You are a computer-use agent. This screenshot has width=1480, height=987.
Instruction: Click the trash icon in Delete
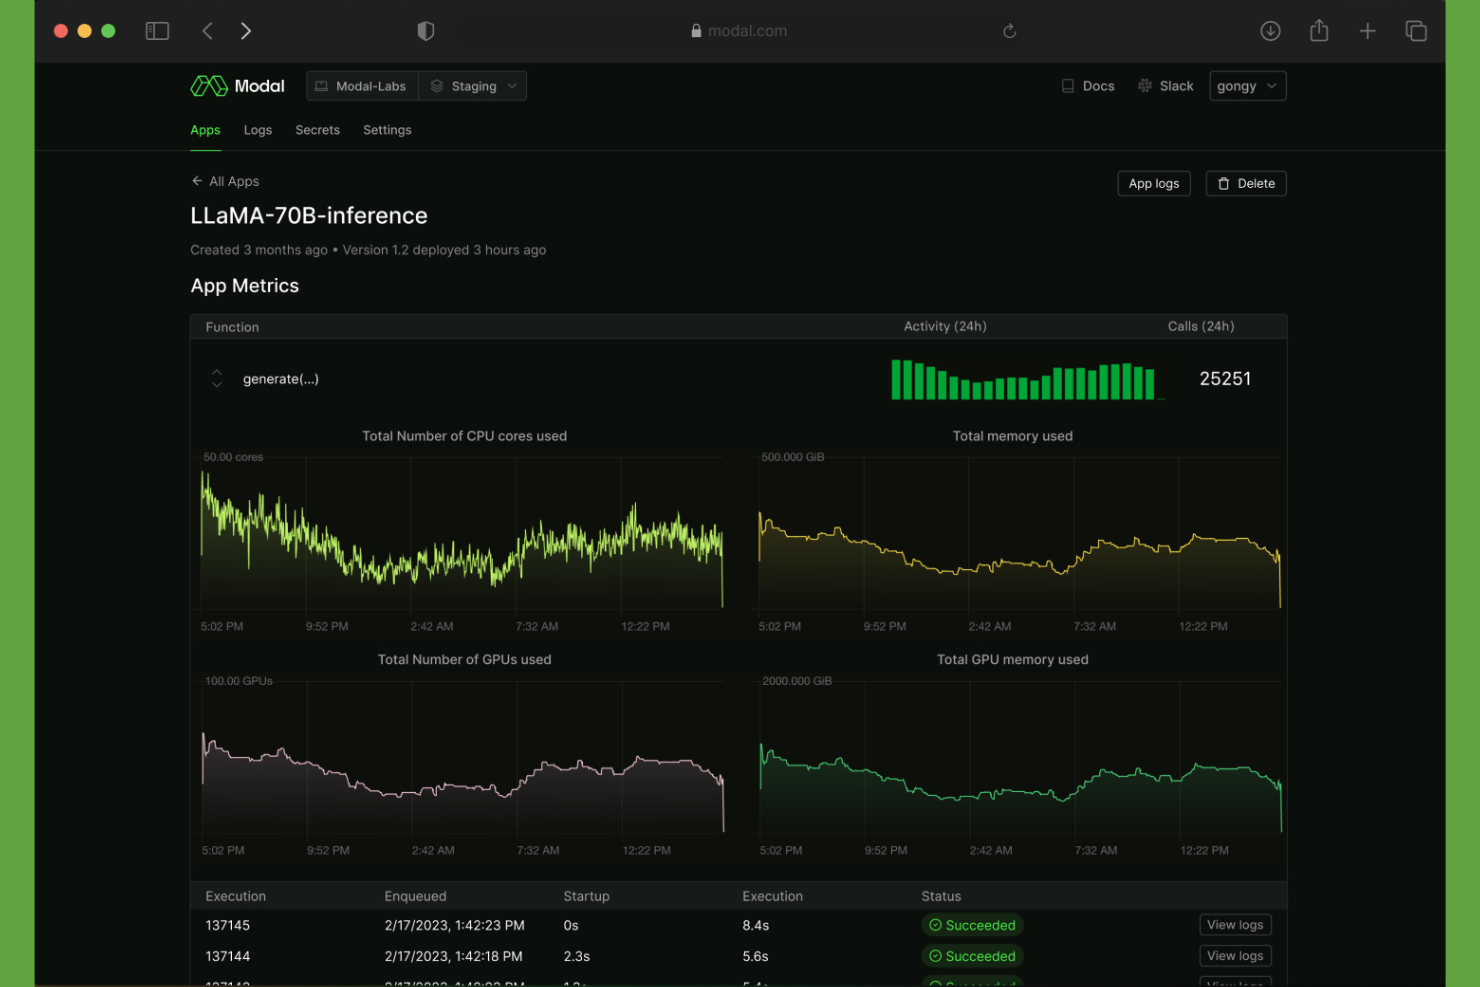1223,184
